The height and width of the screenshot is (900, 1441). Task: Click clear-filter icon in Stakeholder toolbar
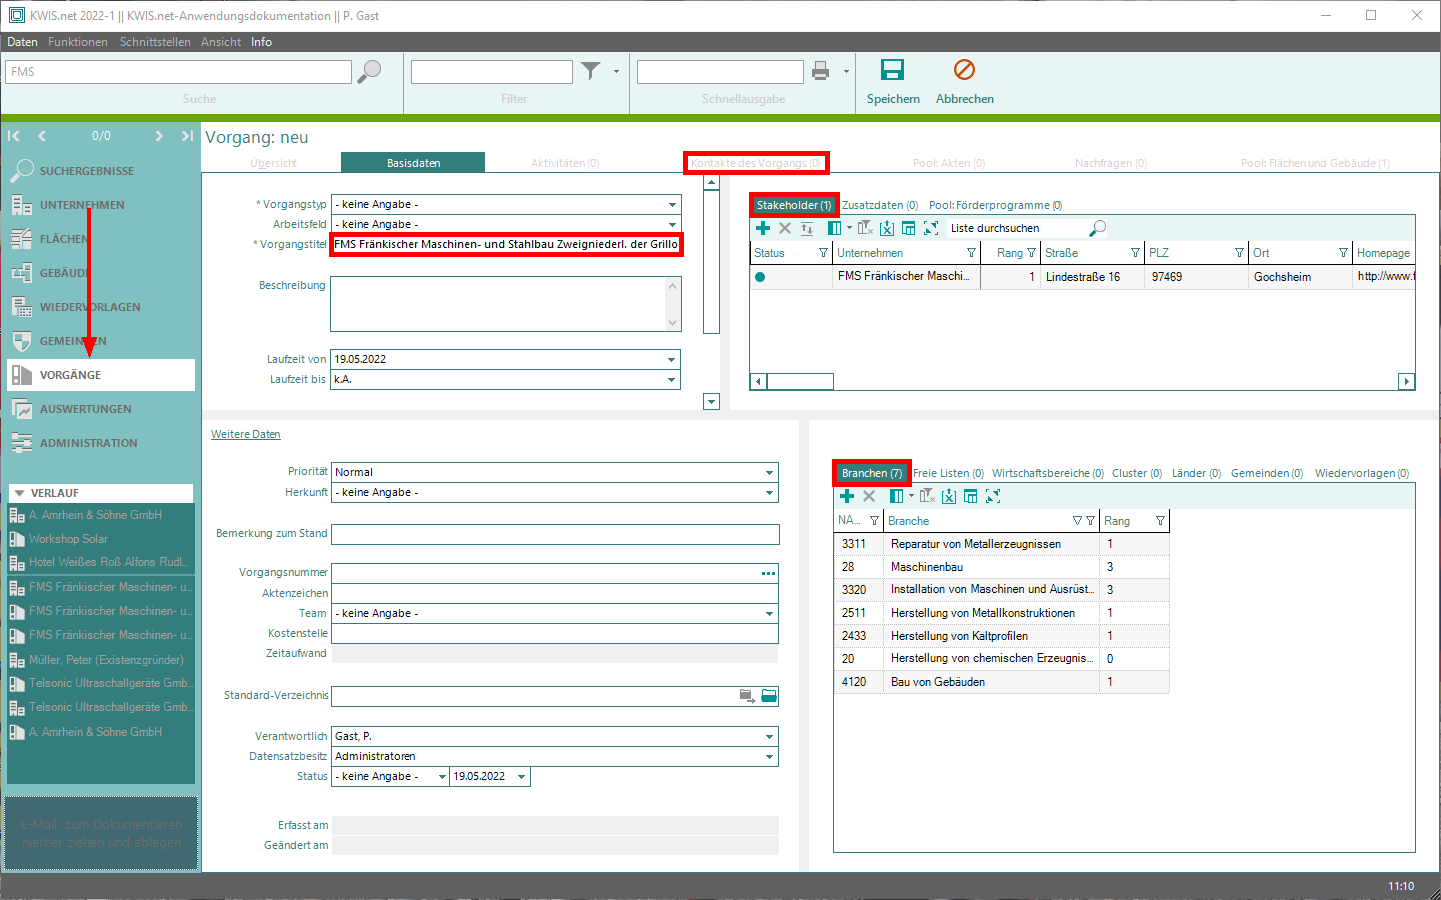865,228
